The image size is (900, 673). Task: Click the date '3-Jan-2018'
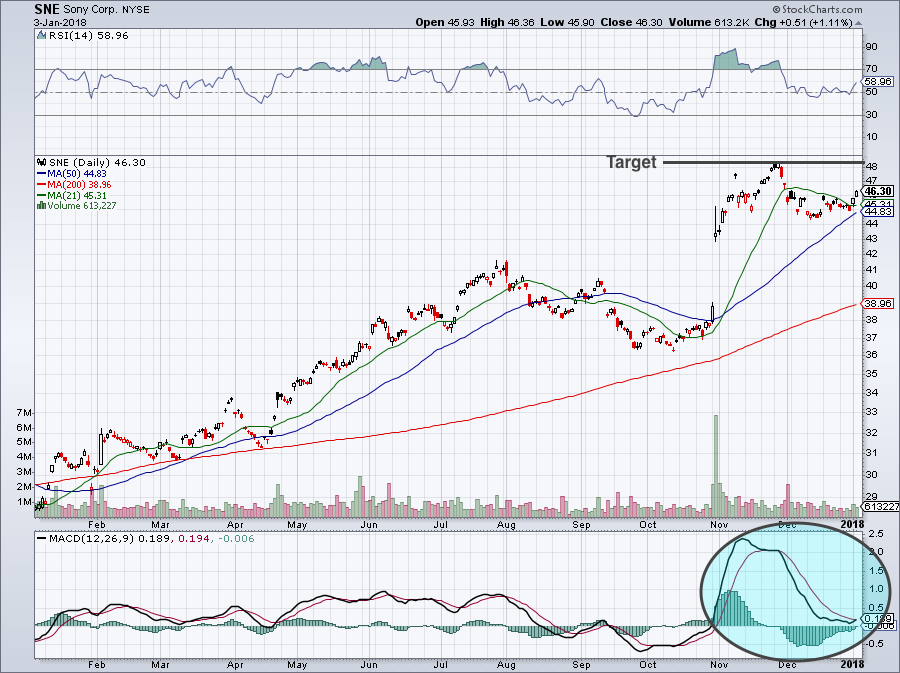pos(60,22)
